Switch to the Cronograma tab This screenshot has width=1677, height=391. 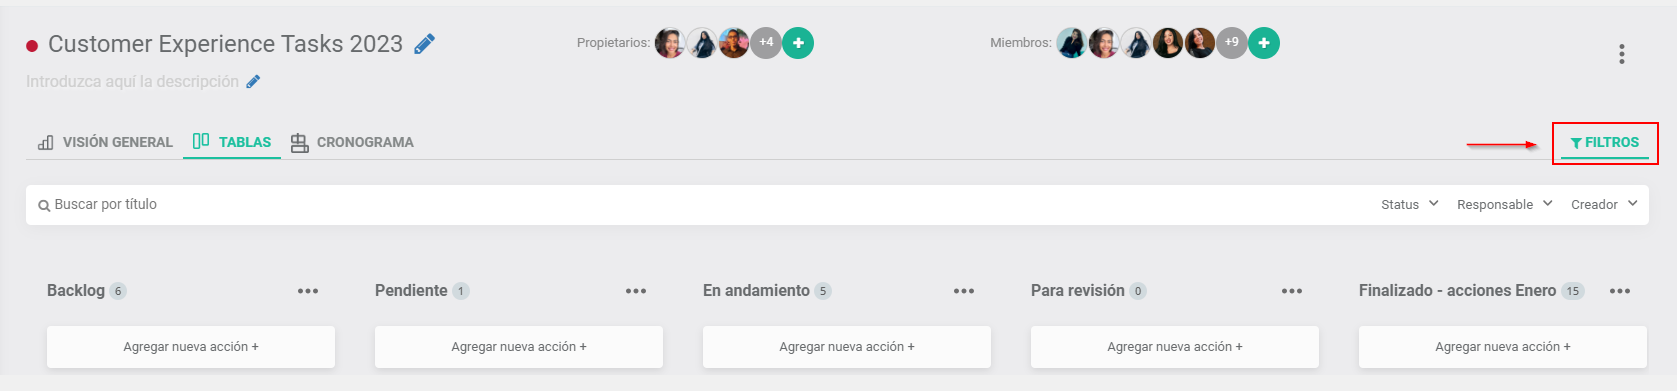click(x=352, y=142)
